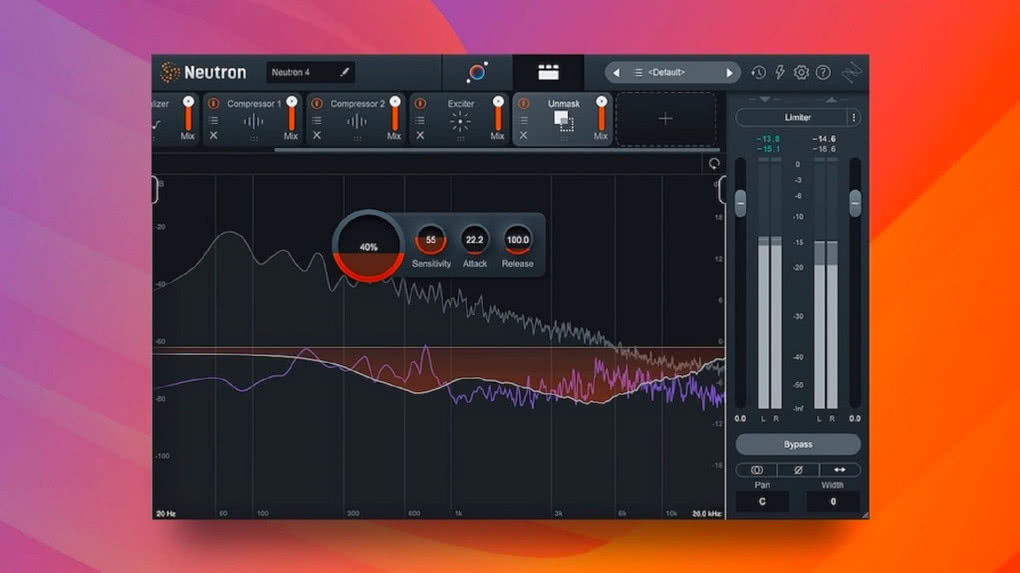The width and height of the screenshot is (1020, 573).
Task: Click the 40% Unmask amount dial
Action: point(369,247)
